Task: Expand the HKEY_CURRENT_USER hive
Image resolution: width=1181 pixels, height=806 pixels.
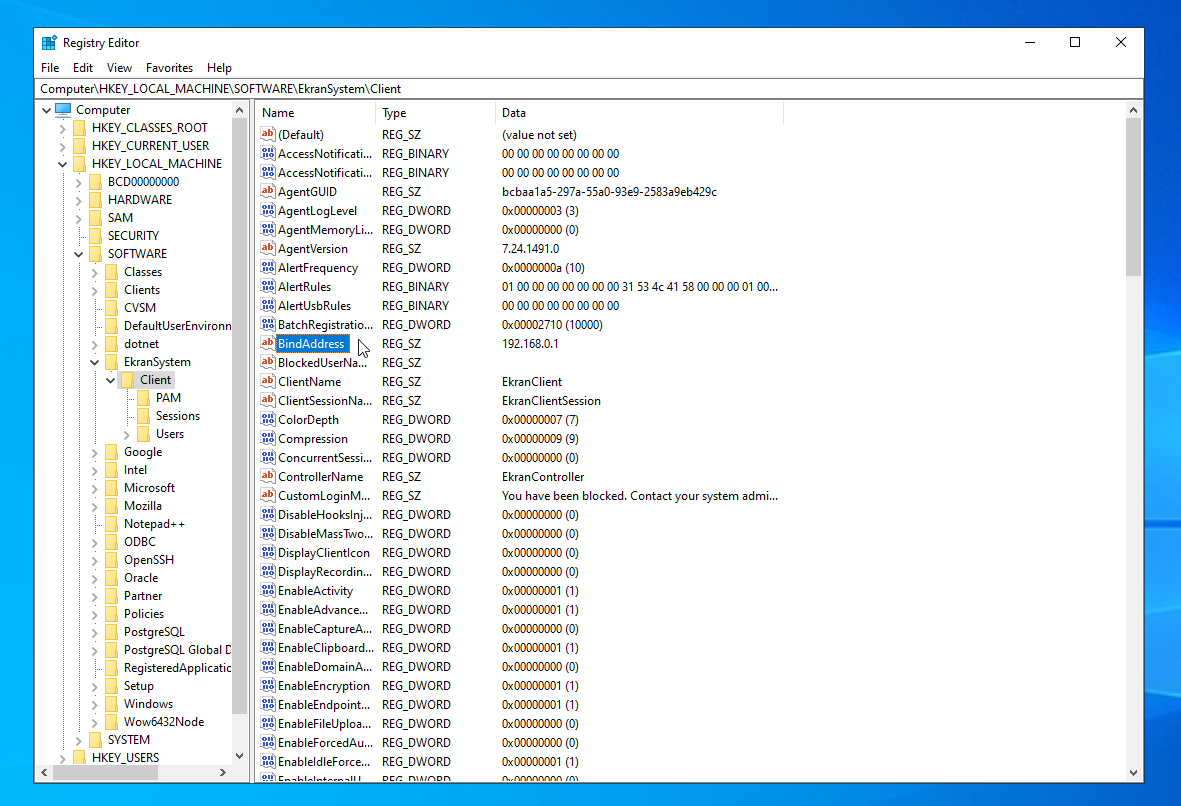Action: click(63, 146)
